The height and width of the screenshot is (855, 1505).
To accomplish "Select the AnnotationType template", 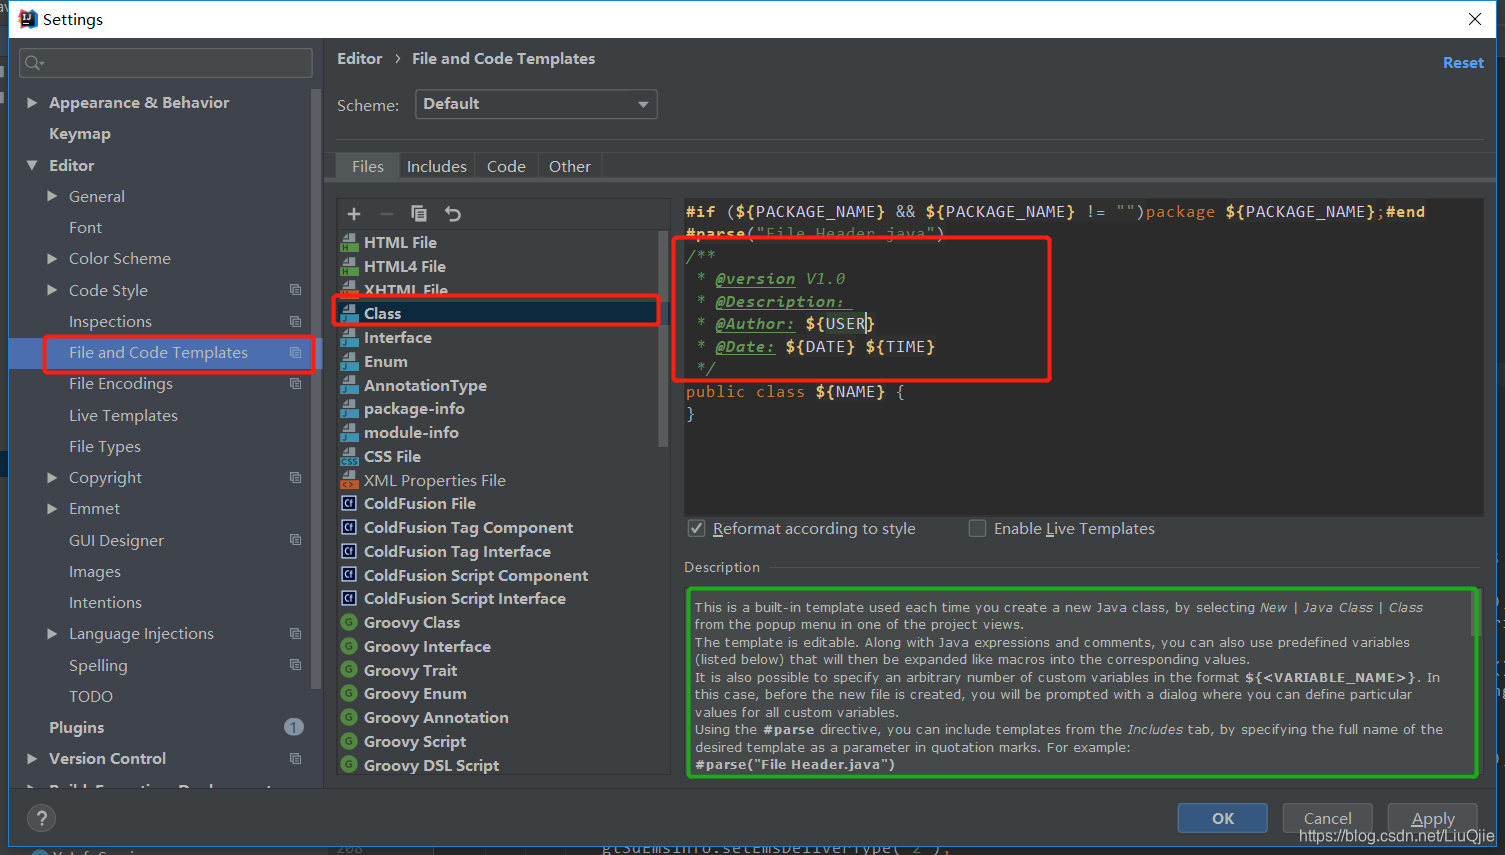I will pos(425,385).
